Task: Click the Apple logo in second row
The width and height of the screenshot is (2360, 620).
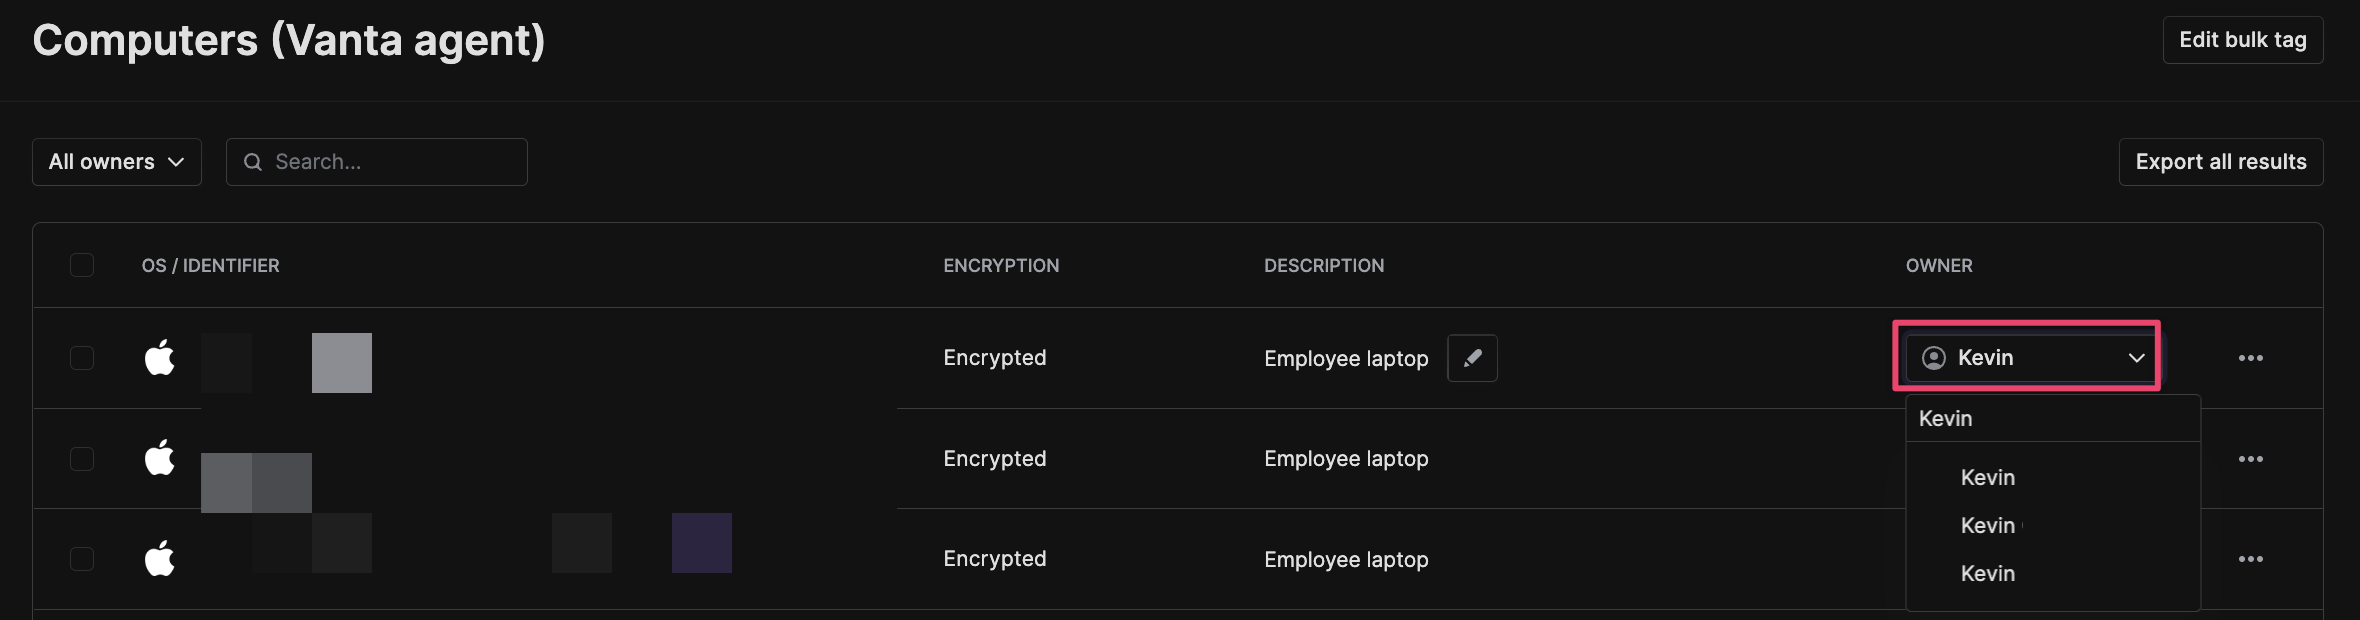Action: 160,457
